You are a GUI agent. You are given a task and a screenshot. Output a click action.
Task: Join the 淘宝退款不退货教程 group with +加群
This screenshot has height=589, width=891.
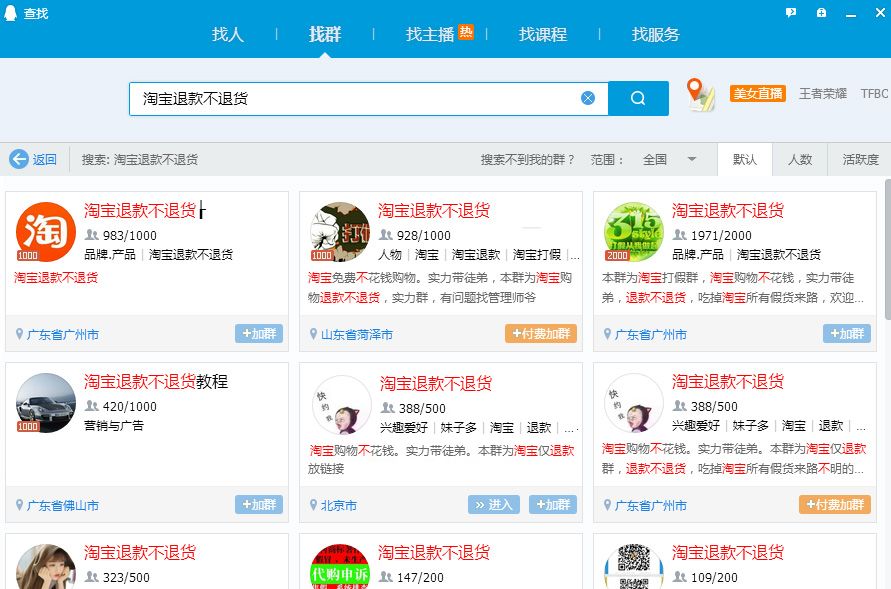tap(259, 504)
